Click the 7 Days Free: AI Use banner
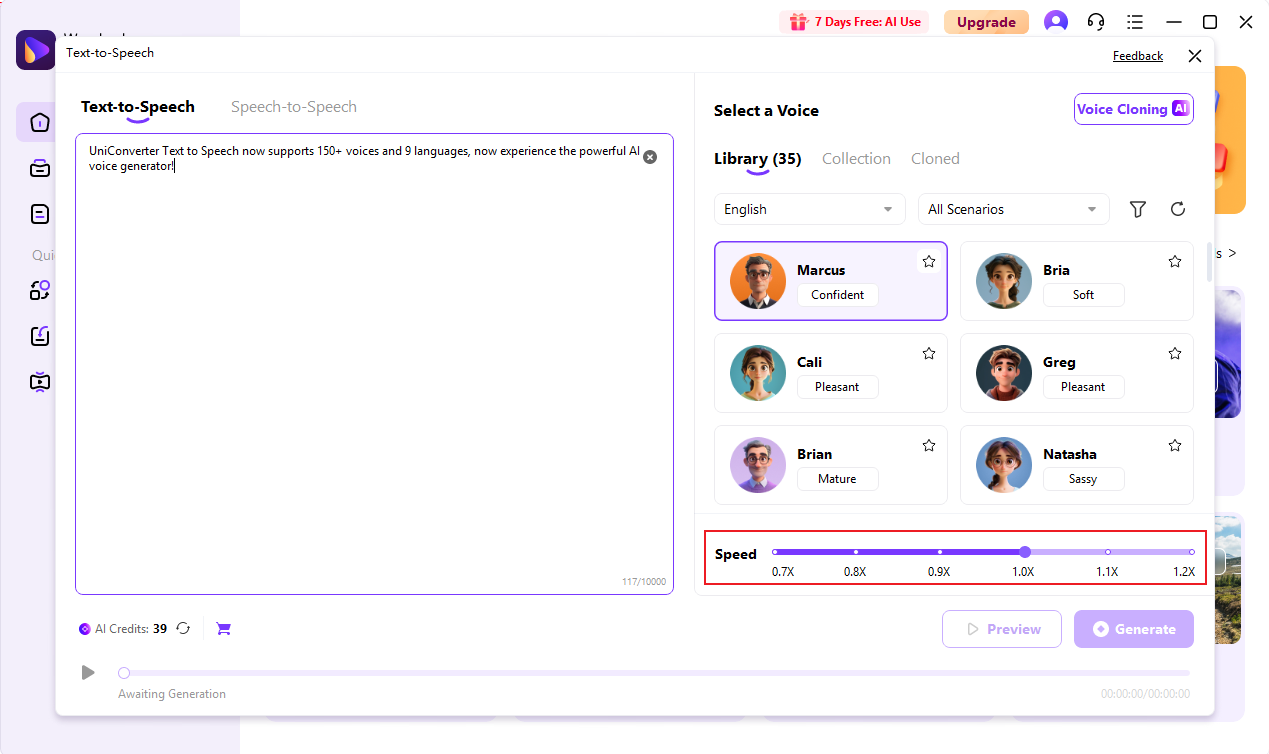 [854, 22]
